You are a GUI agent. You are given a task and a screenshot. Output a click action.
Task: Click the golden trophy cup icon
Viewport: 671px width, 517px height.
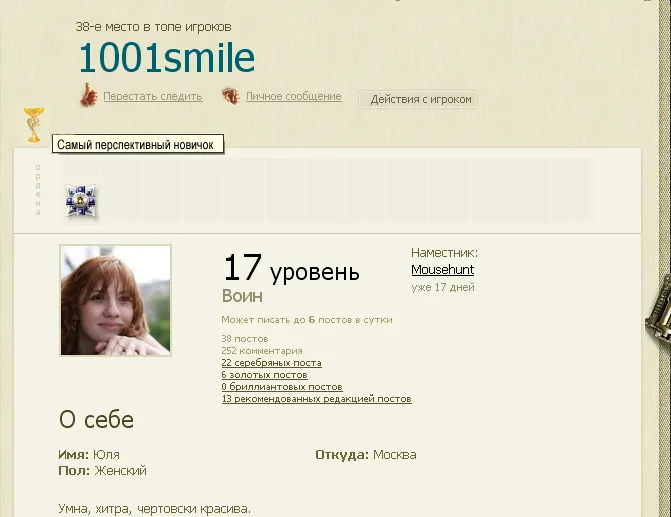point(34,124)
